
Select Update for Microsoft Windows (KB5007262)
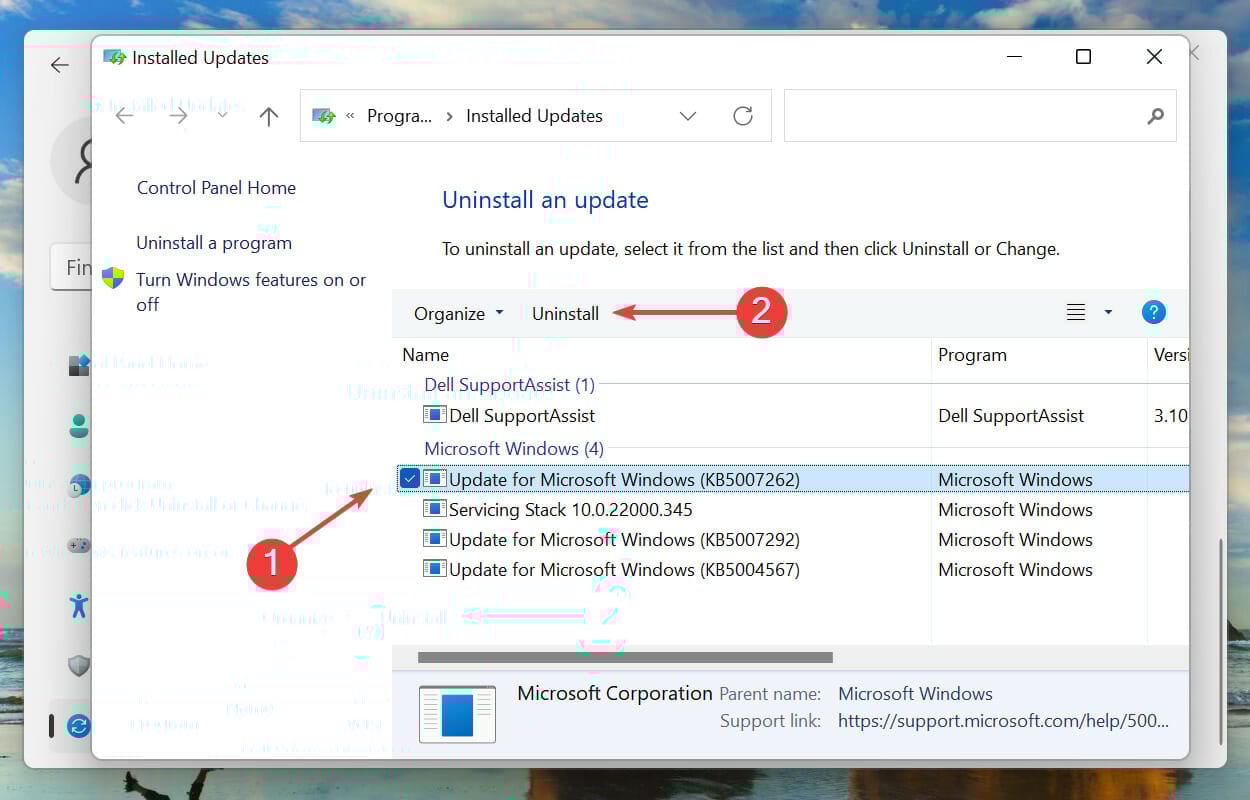(793, 479)
